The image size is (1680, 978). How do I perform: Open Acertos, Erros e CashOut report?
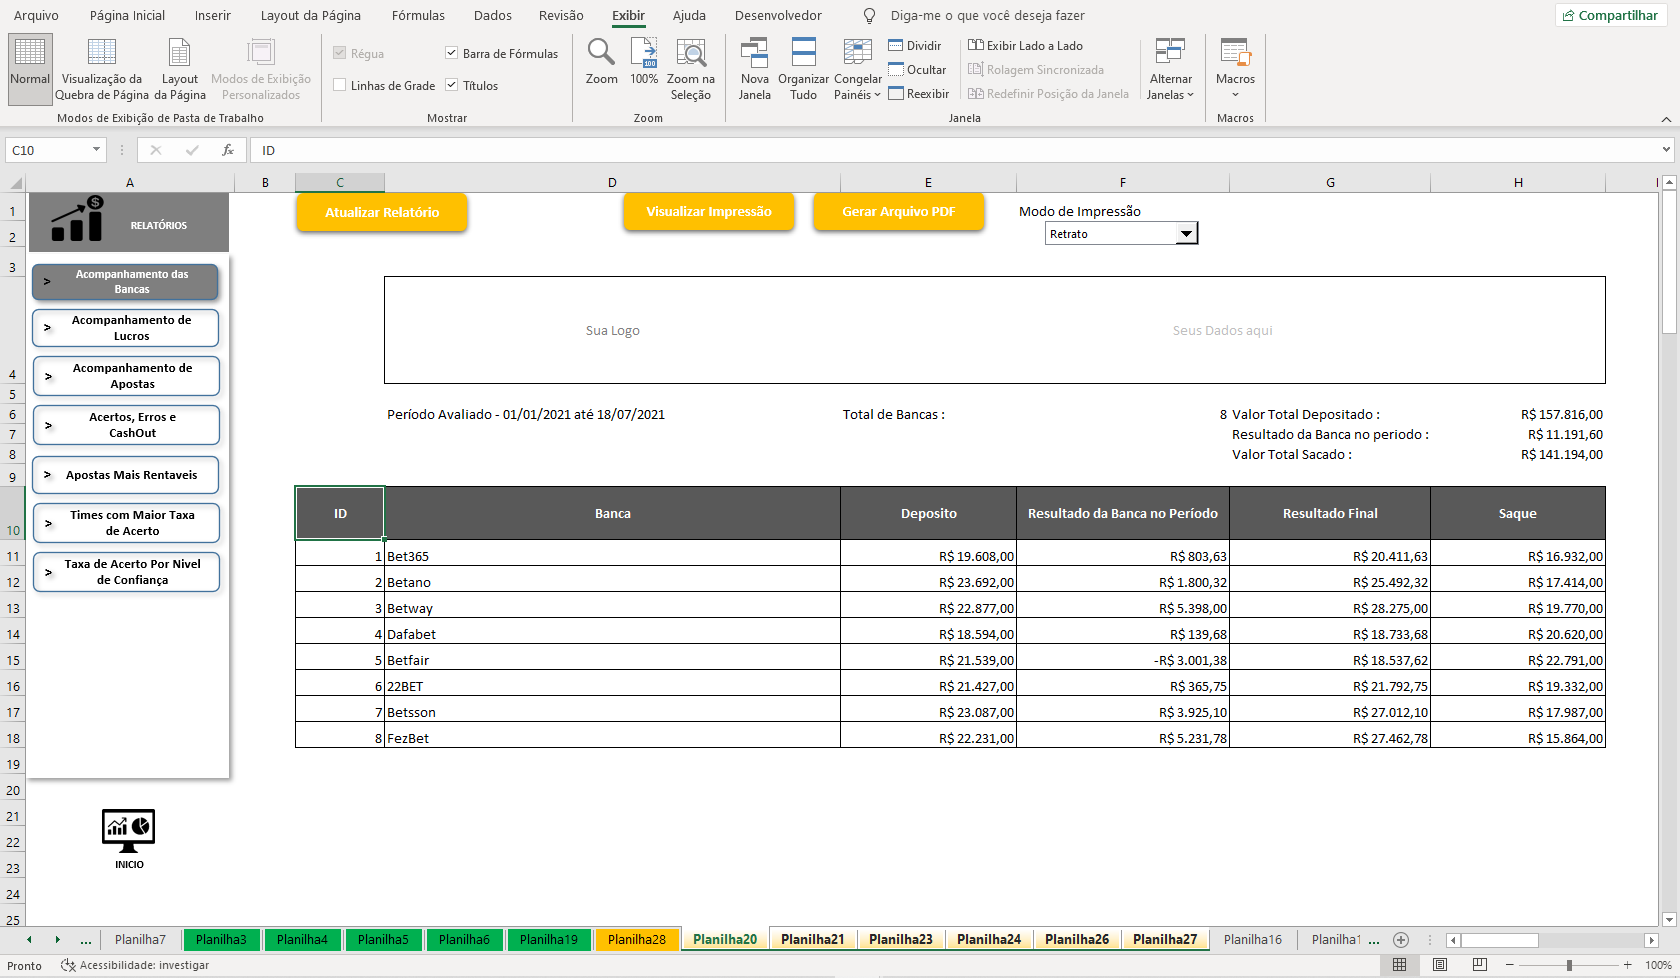coord(126,425)
